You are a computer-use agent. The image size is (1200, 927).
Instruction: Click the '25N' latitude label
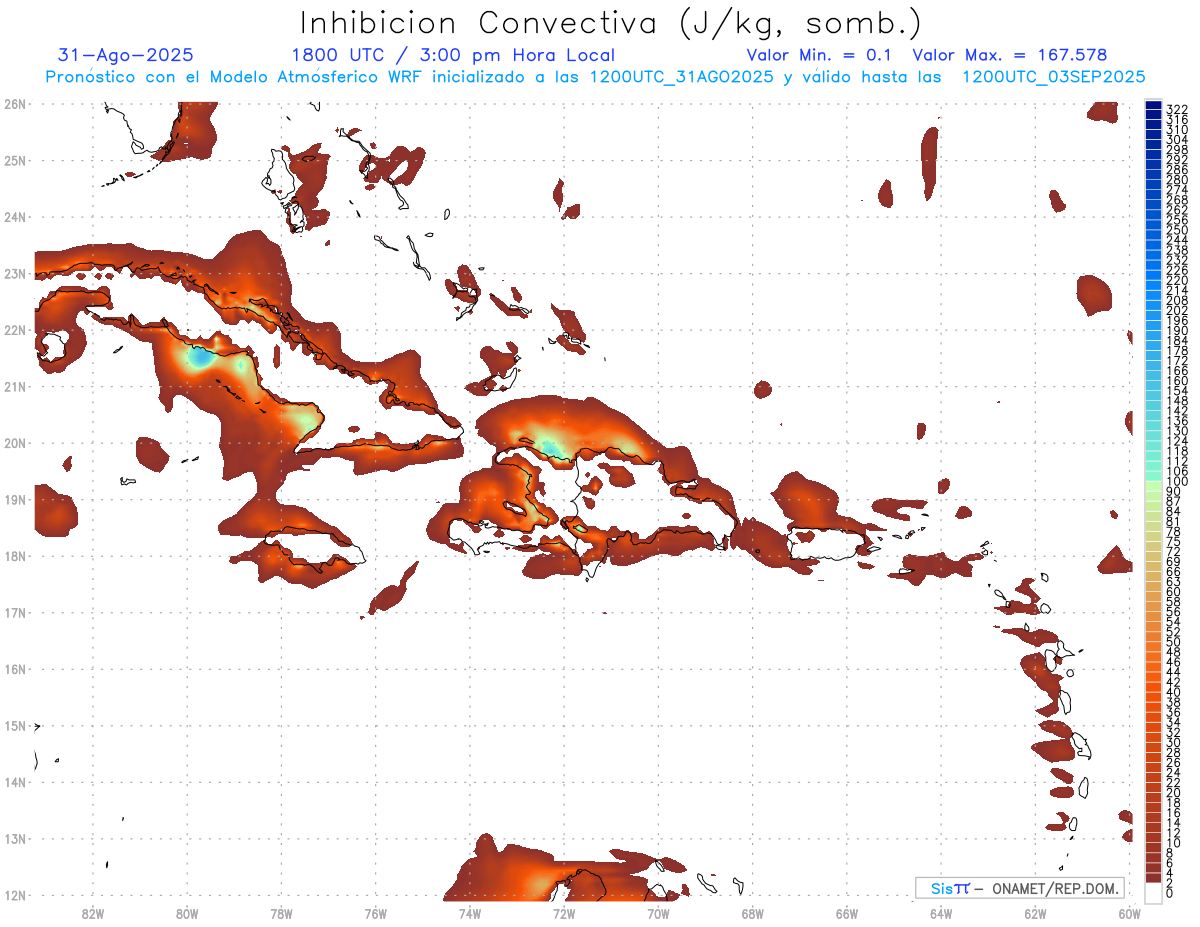[14, 160]
